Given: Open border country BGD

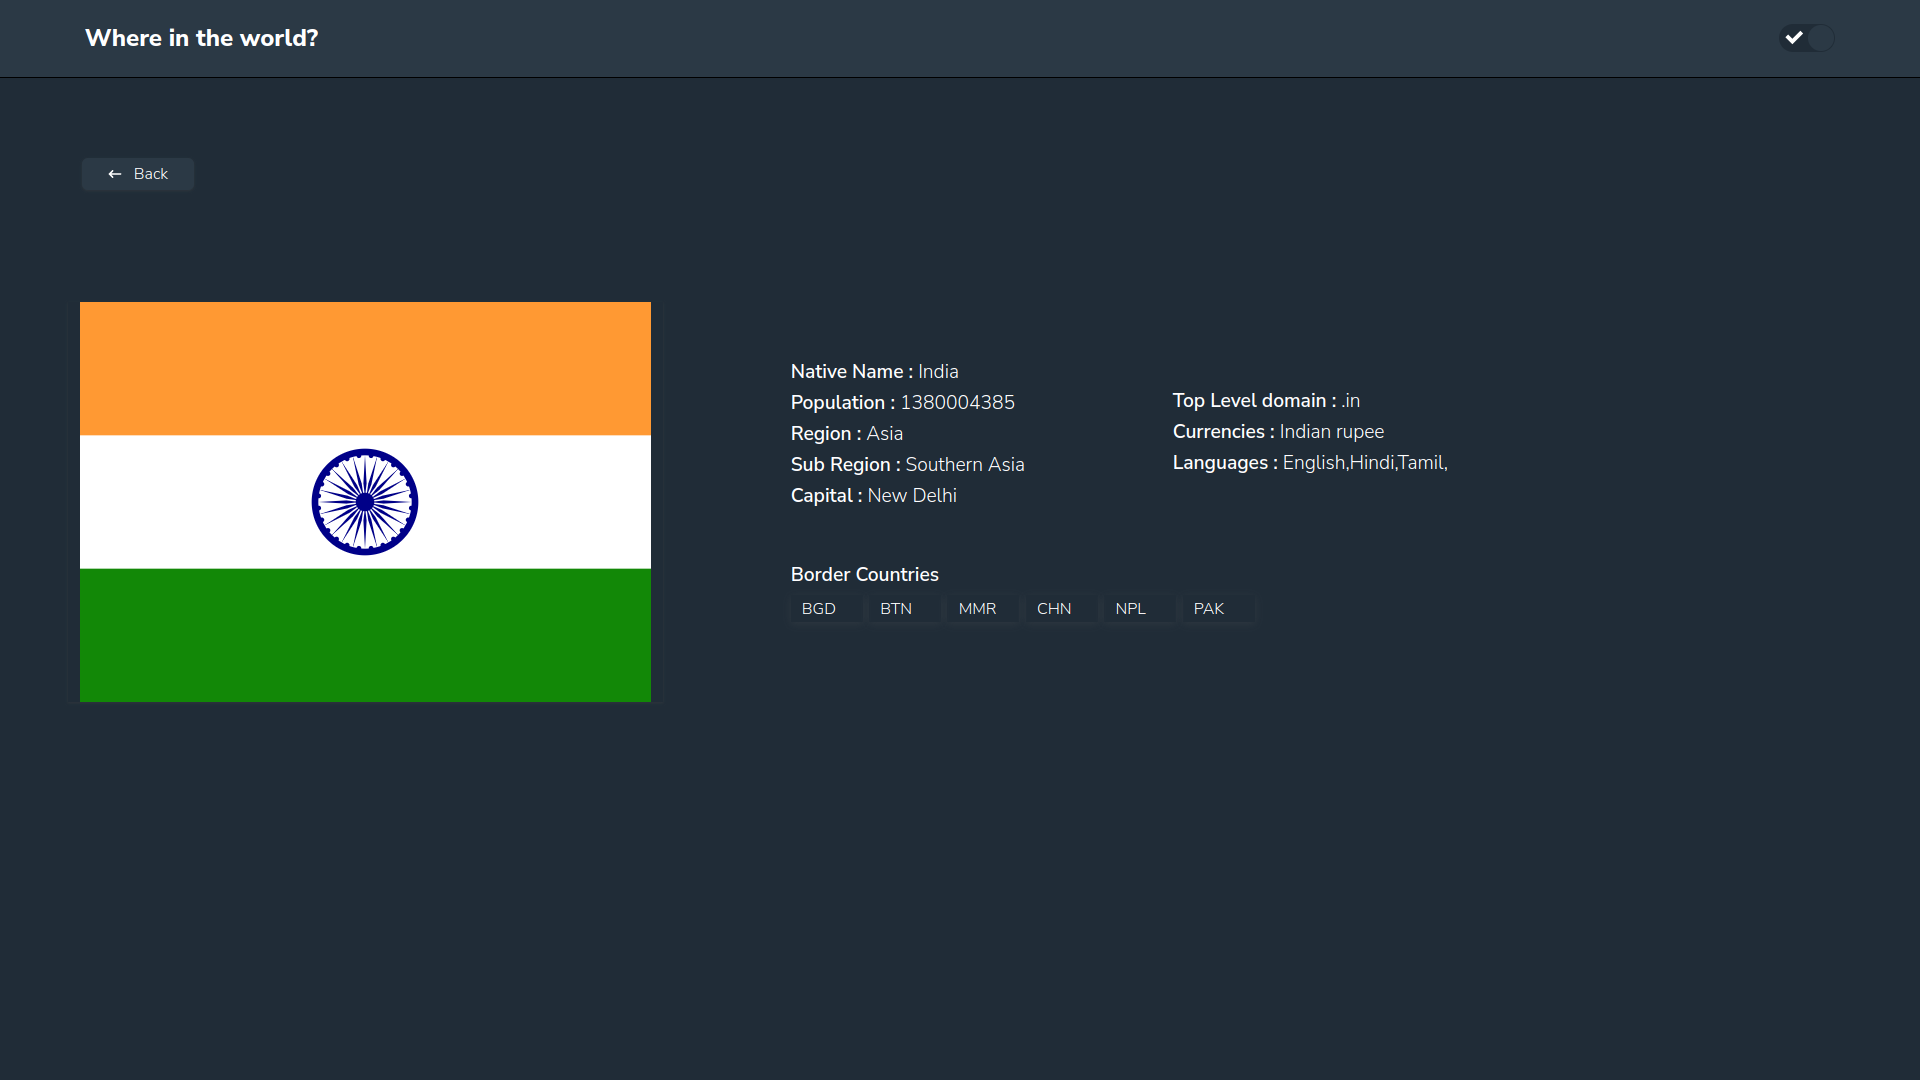Looking at the screenshot, I should [x=824, y=609].
